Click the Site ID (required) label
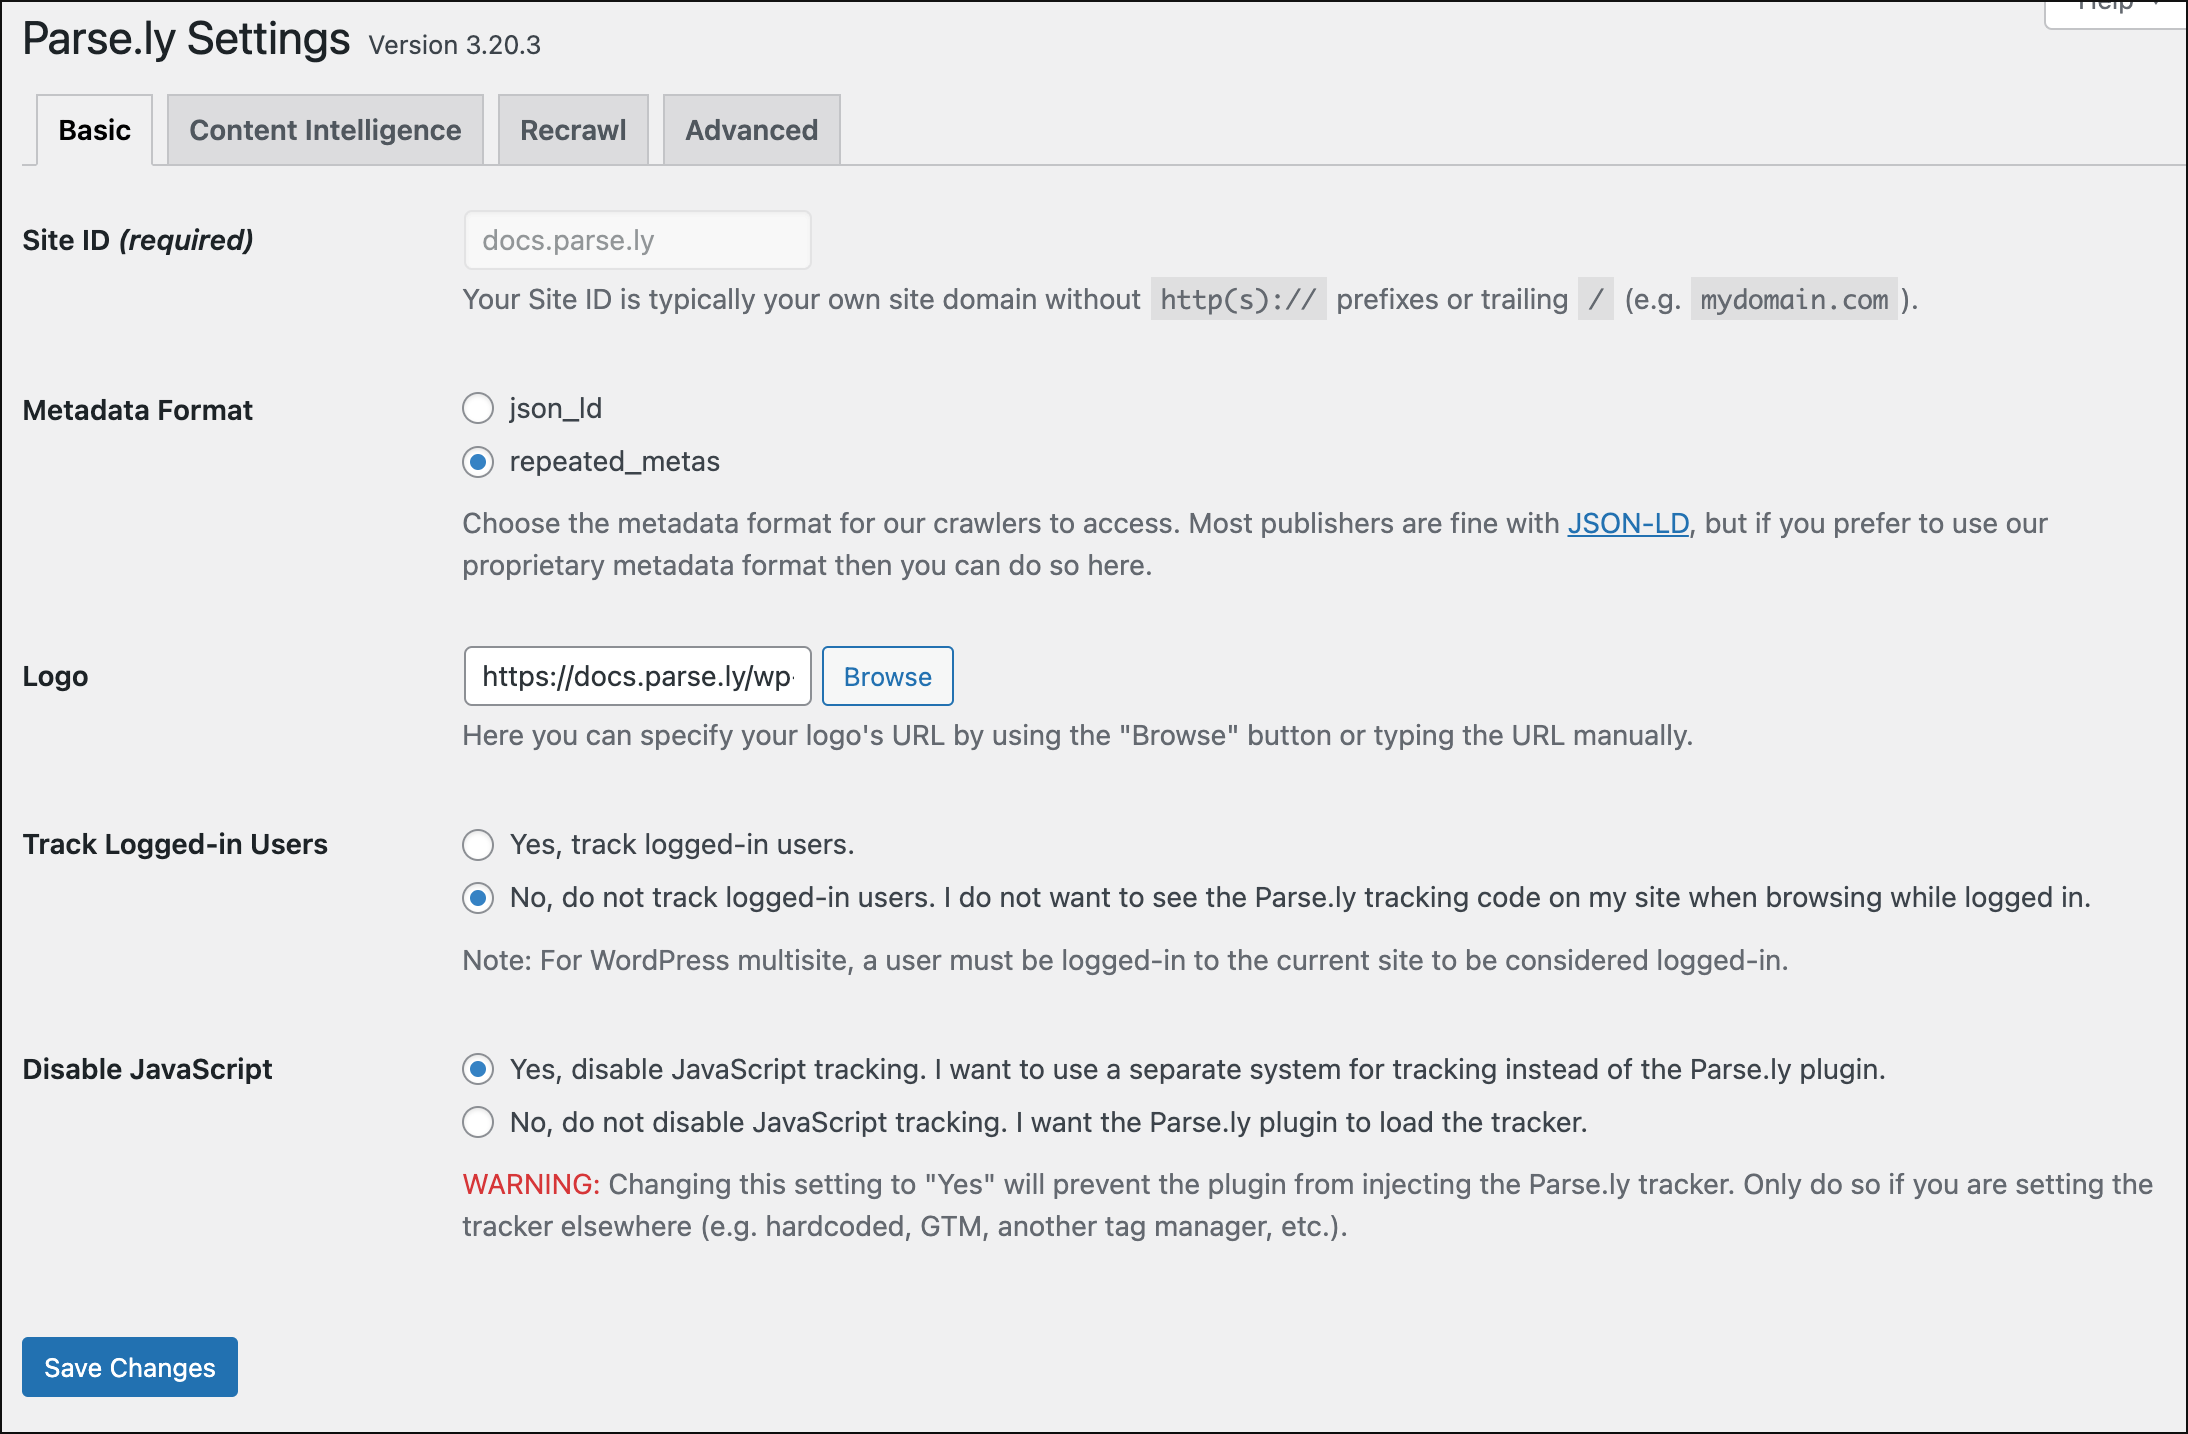Image resolution: width=2188 pixels, height=1434 pixels. tap(138, 240)
